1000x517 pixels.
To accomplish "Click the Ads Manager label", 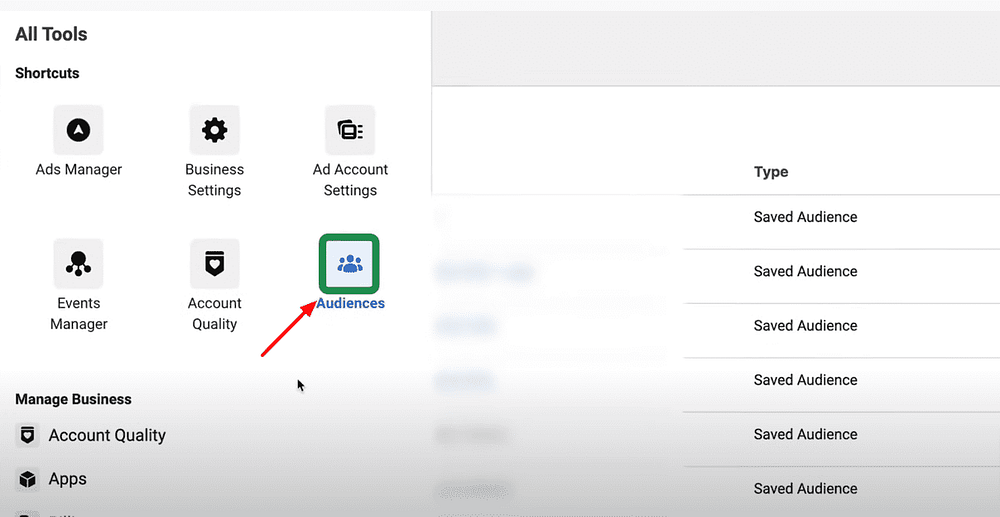I will (78, 170).
